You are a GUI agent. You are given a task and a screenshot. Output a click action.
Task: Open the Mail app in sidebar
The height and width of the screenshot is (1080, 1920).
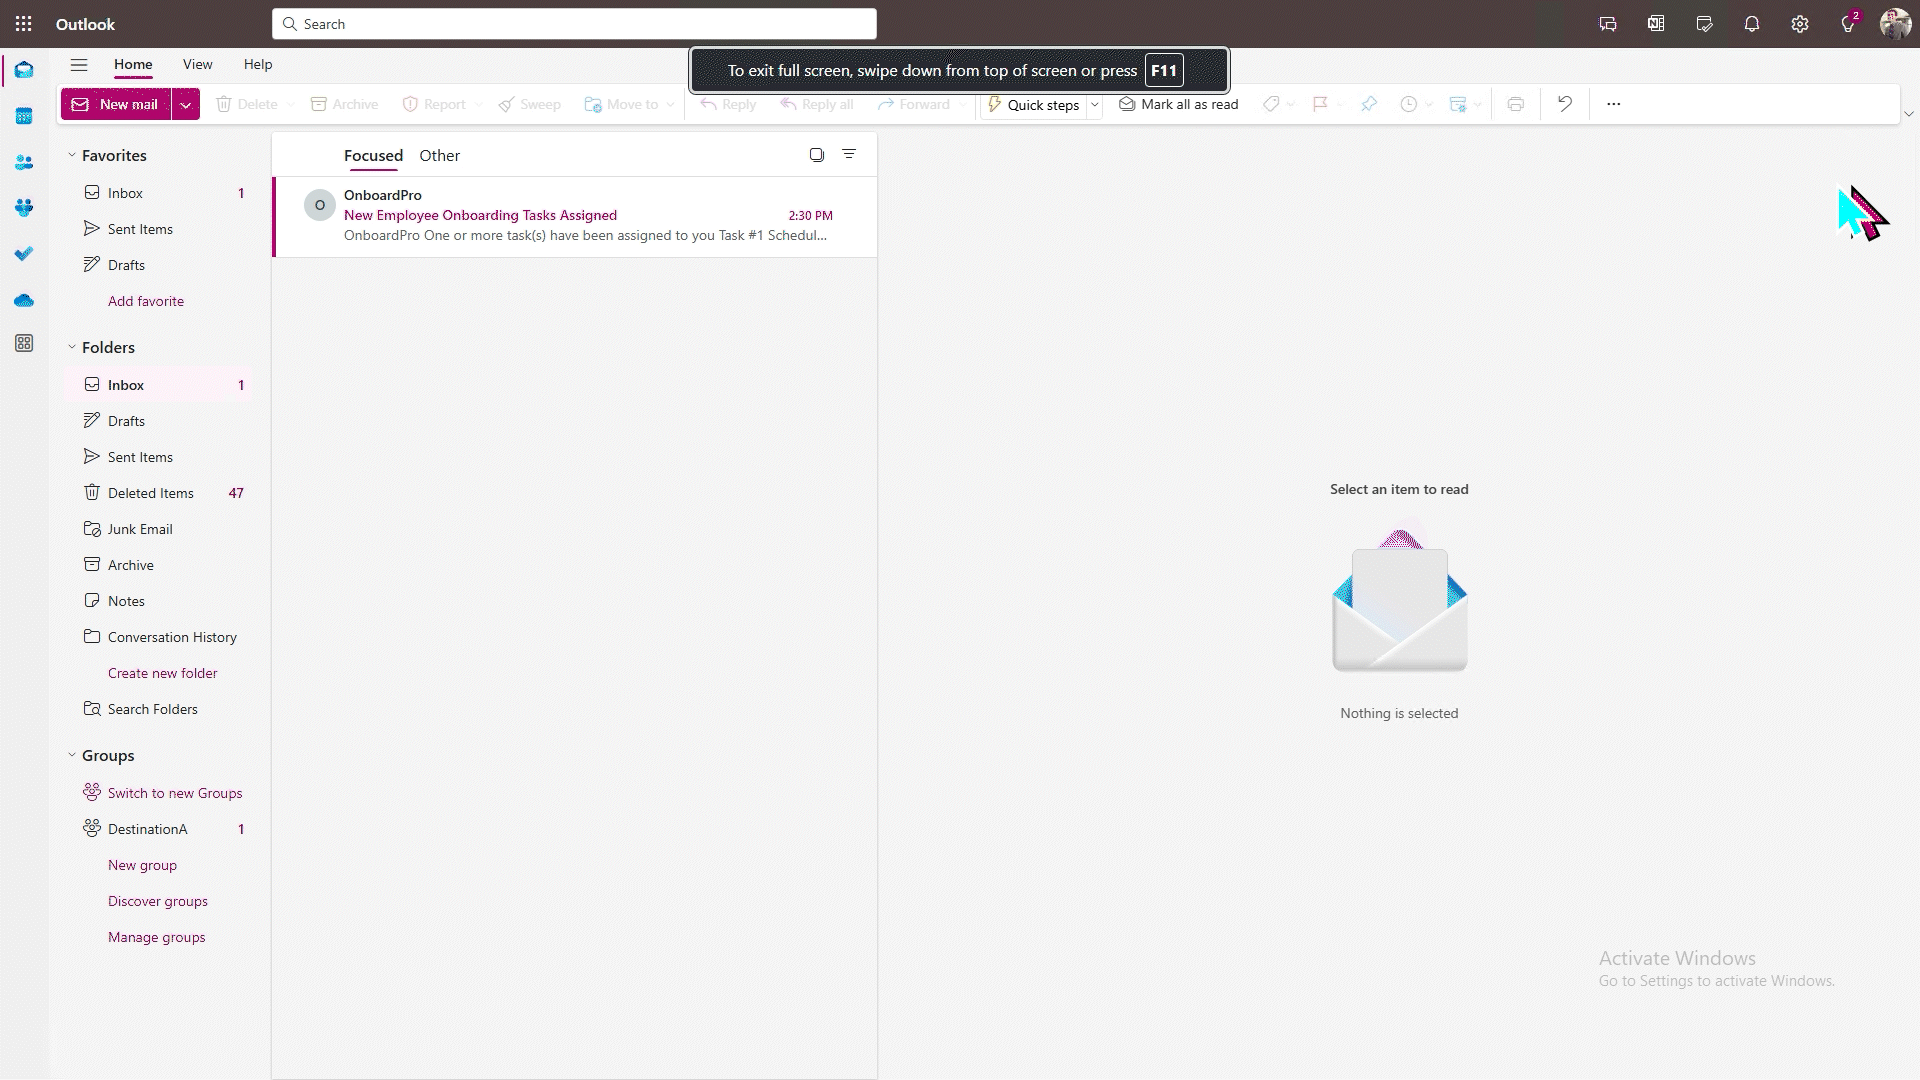coord(24,70)
